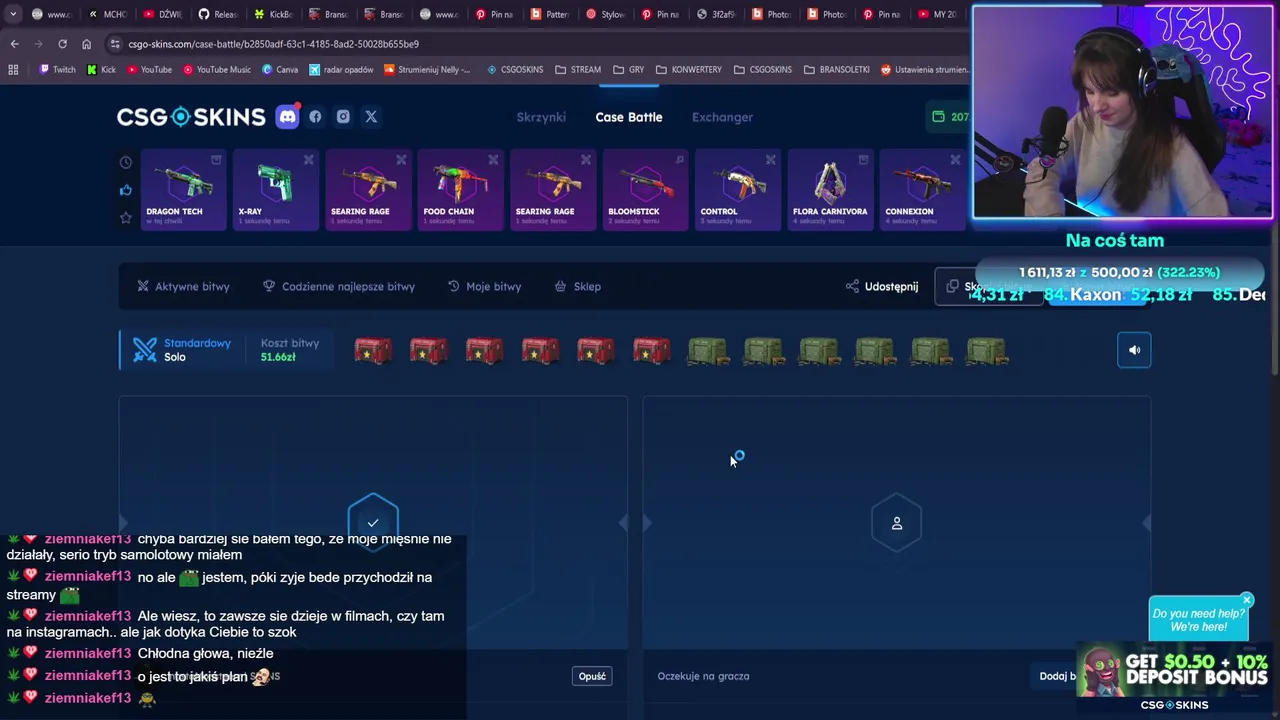Show recent drops with the clock icon
This screenshot has height=720, width=1280.
126,162
